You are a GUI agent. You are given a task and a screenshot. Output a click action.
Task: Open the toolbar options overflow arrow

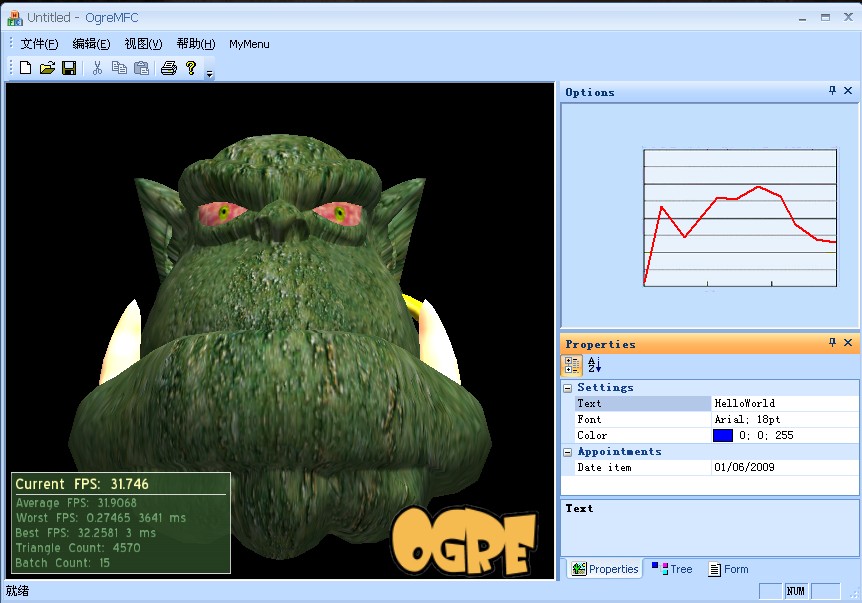point(209,74)
